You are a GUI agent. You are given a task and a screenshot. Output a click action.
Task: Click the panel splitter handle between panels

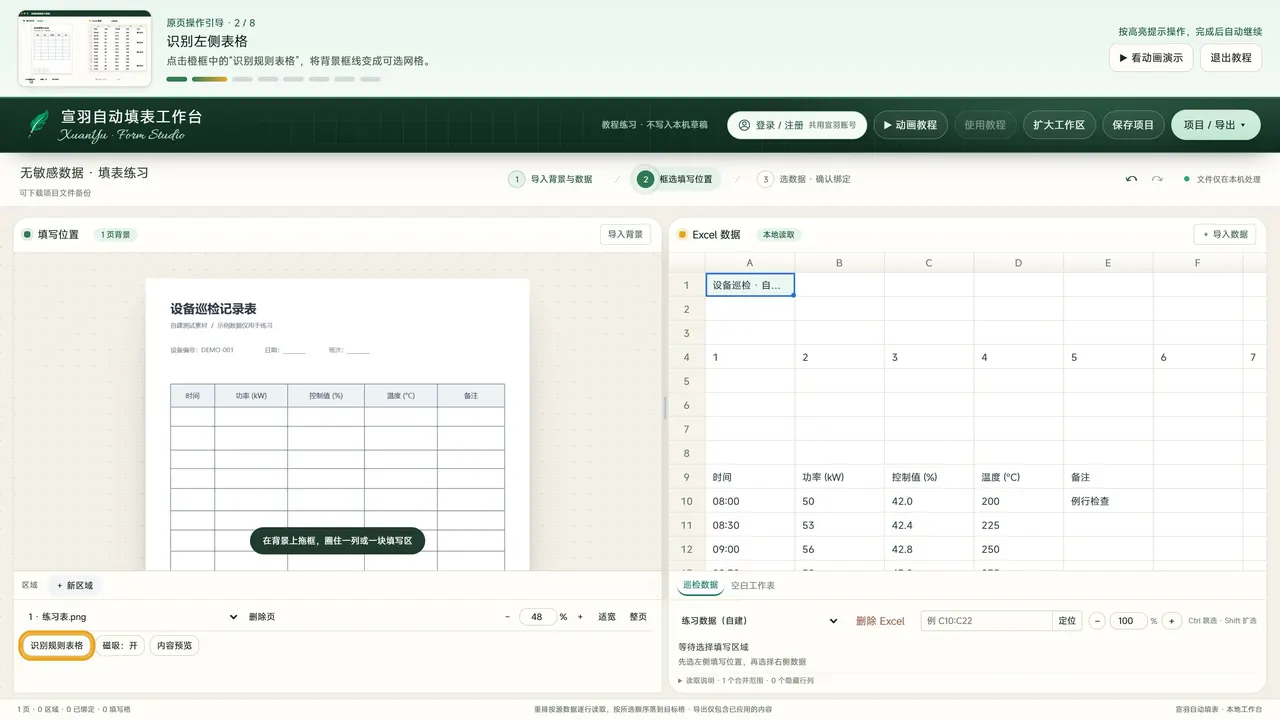tap(665, 407)
